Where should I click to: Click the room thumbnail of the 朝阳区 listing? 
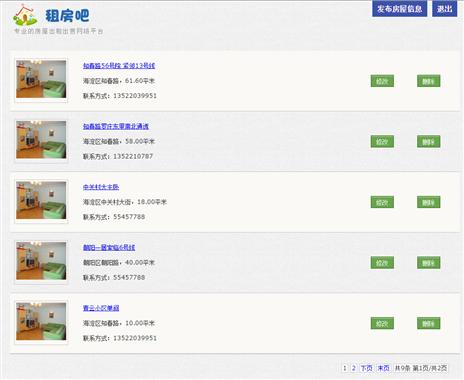coord(41,261)
